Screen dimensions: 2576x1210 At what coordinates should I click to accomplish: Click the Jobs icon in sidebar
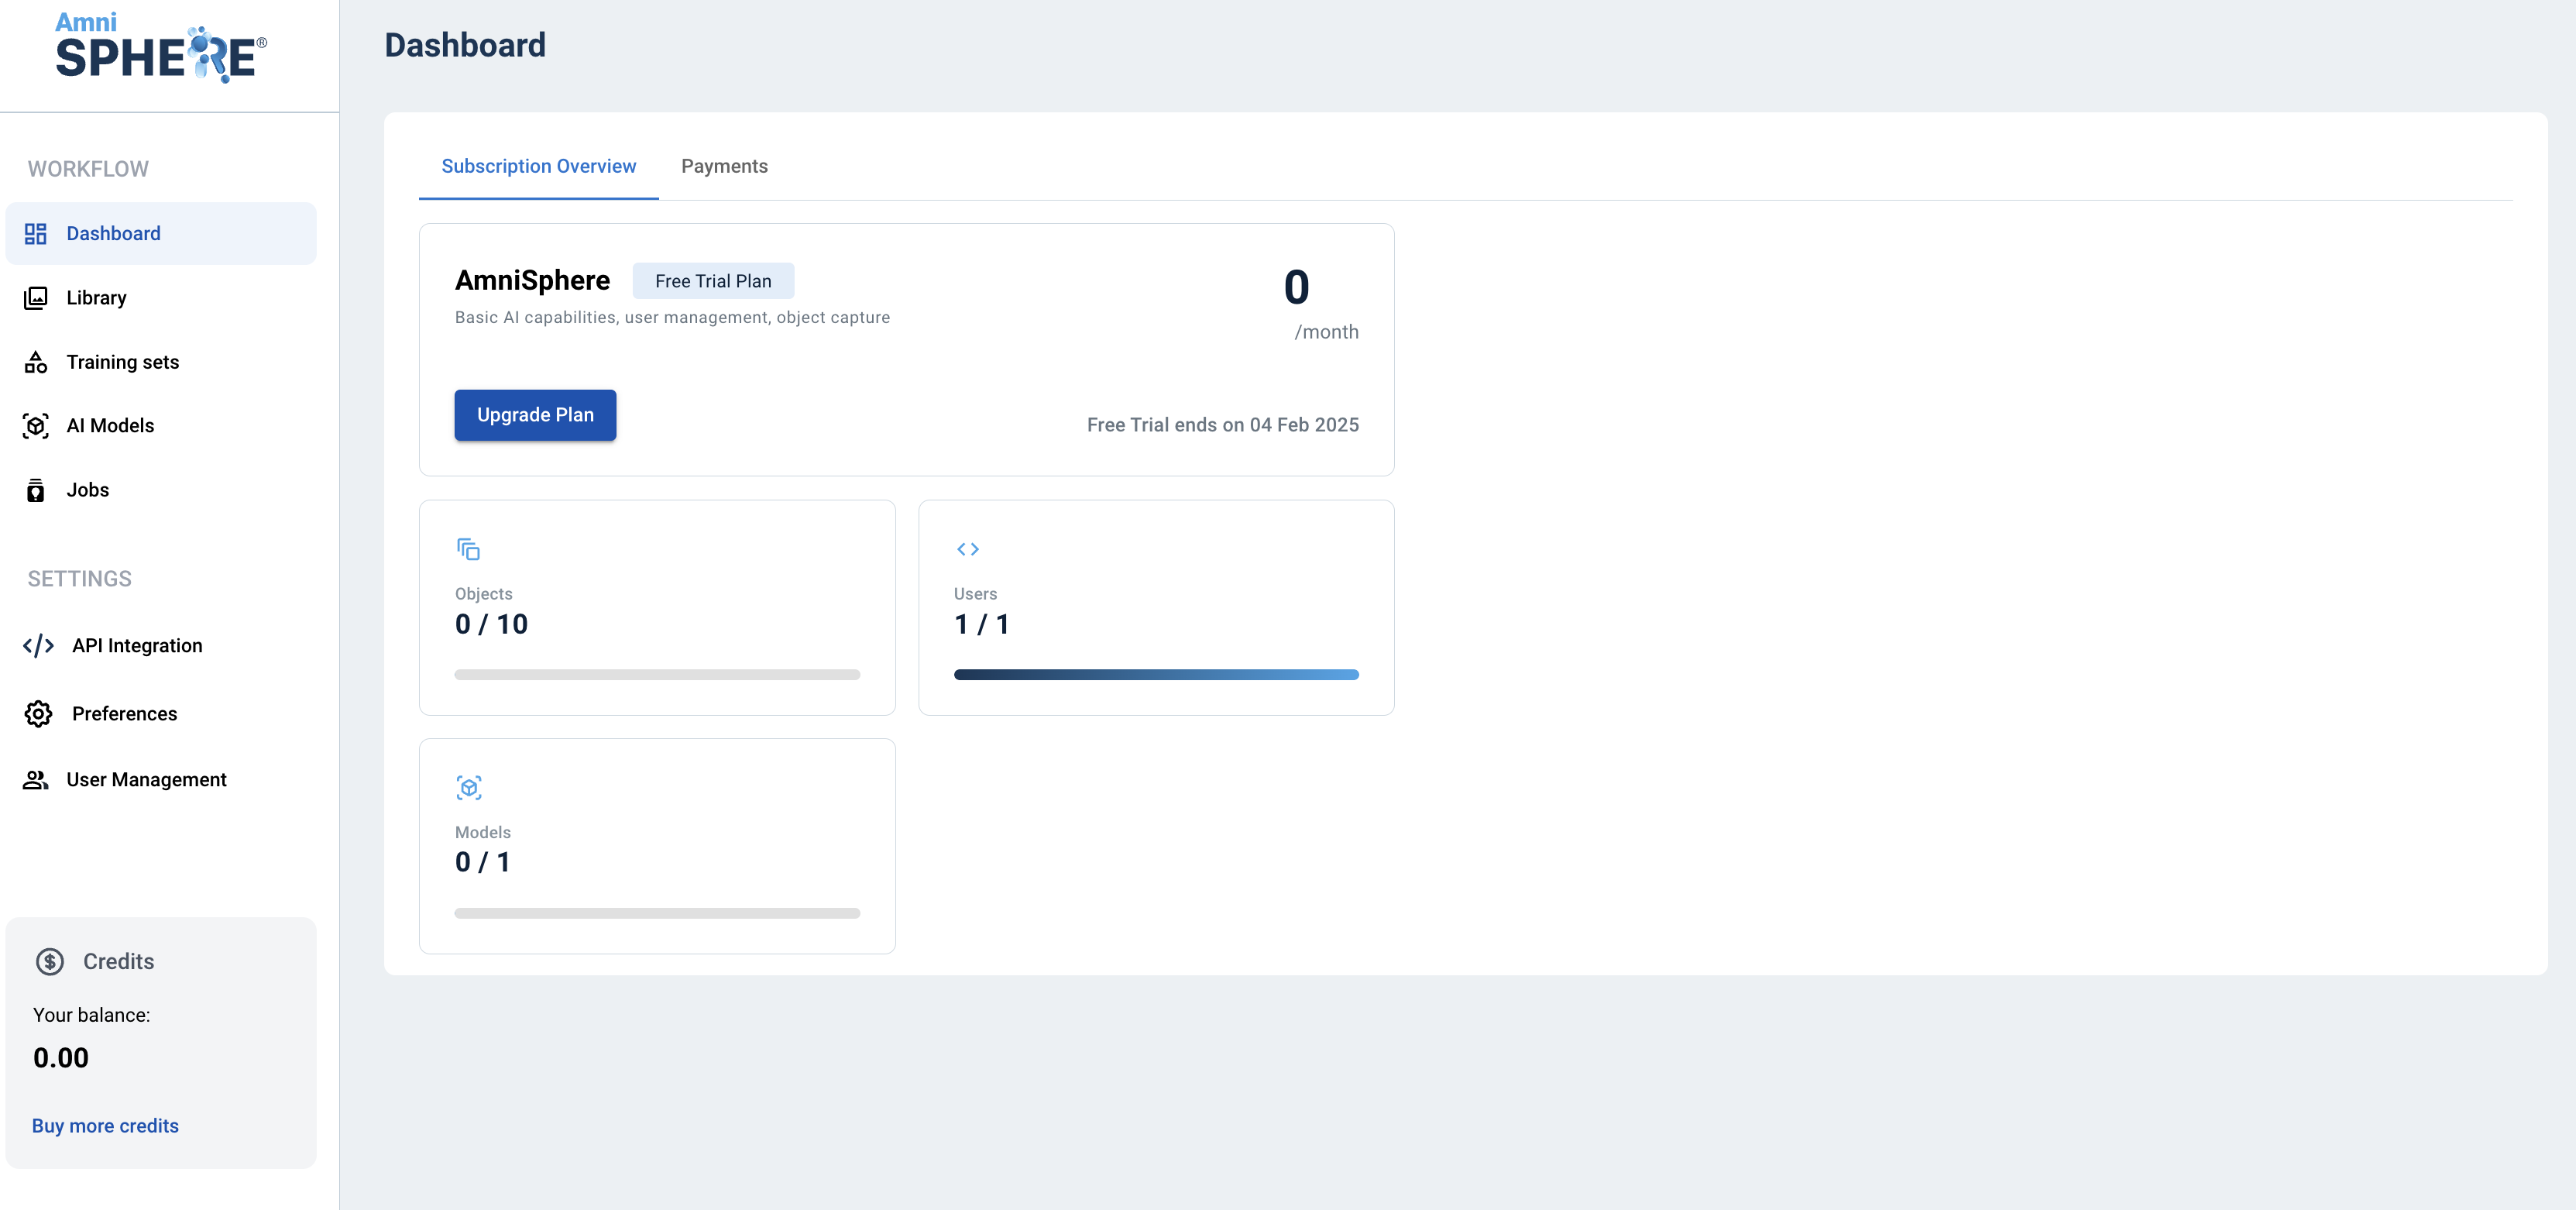point(36,490)
